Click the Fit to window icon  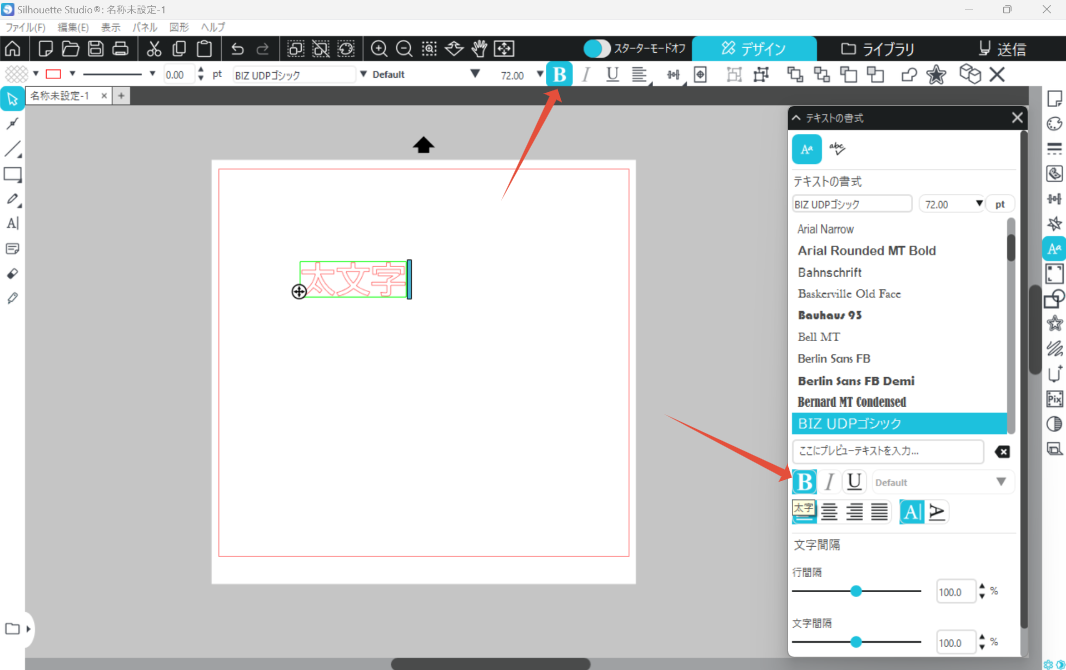tap(504, 49)
